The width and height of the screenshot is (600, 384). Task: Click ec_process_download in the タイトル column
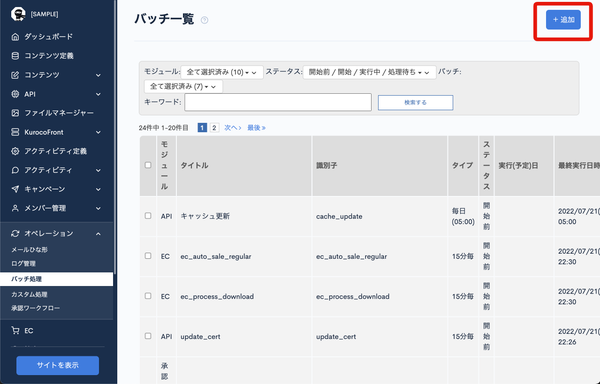[x=217, y=297]
